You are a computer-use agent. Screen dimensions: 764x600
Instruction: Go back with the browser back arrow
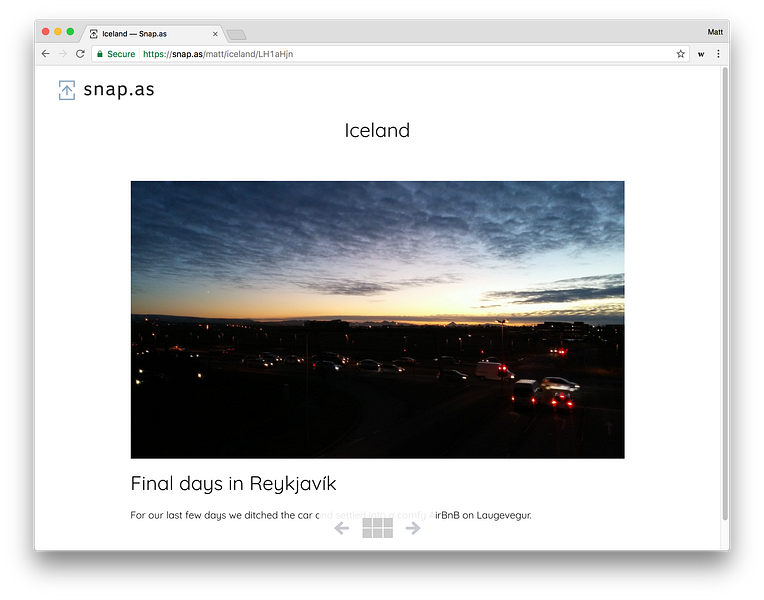[x=46, y=54]
